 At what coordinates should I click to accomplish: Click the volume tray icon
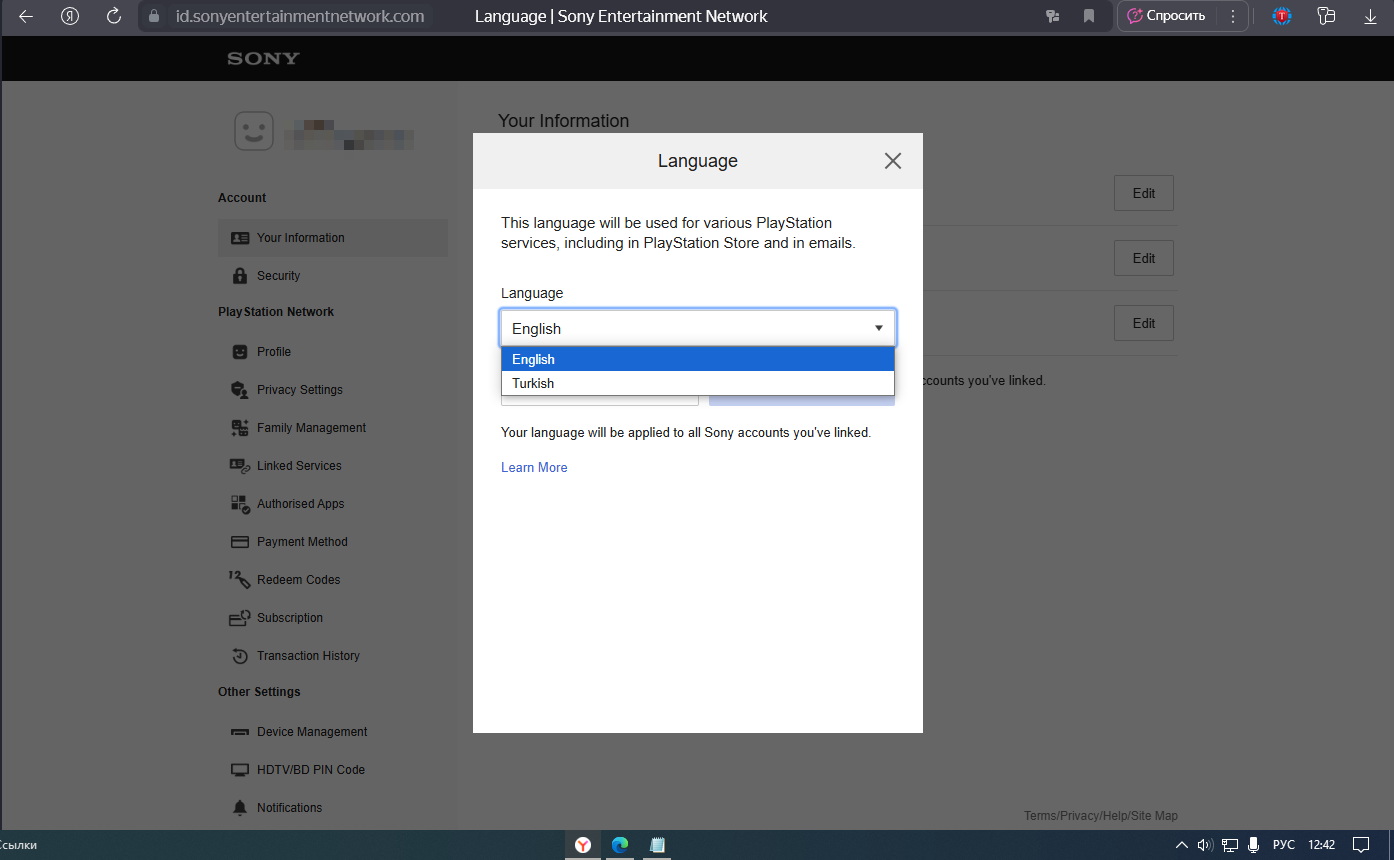(x=1205, y=845)
